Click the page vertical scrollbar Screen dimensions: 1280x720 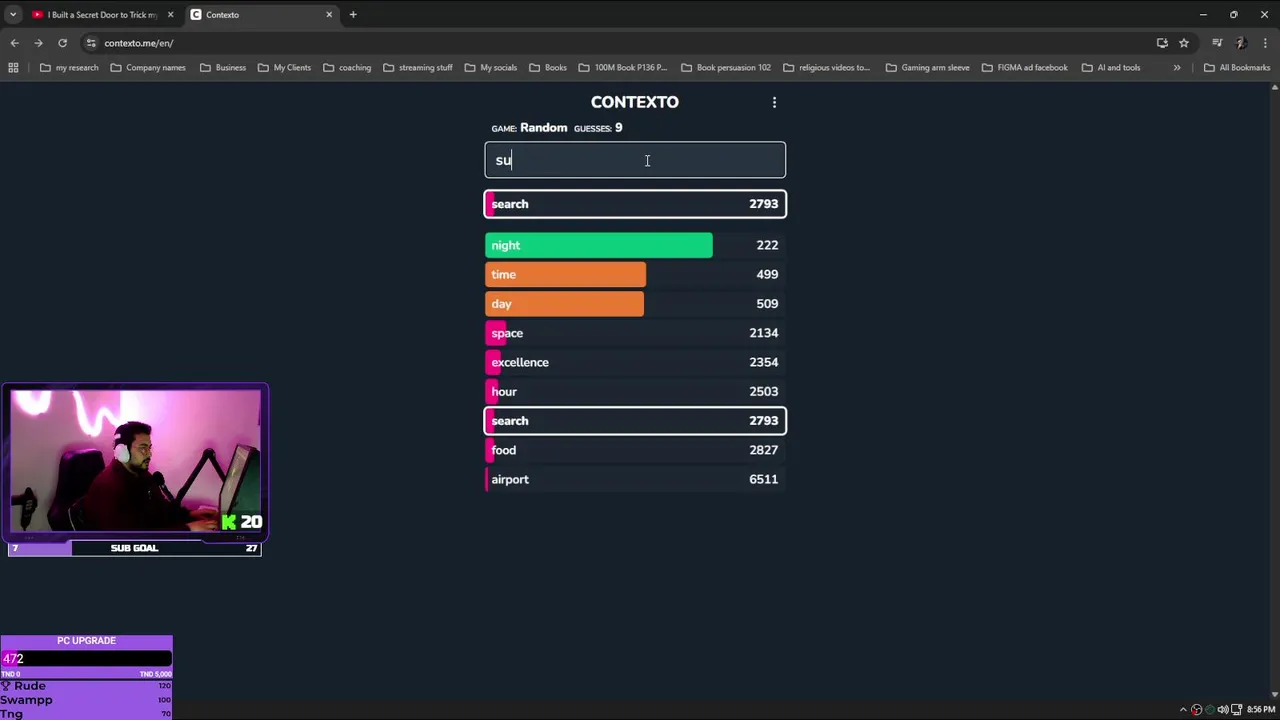(x=1274, y=391)
